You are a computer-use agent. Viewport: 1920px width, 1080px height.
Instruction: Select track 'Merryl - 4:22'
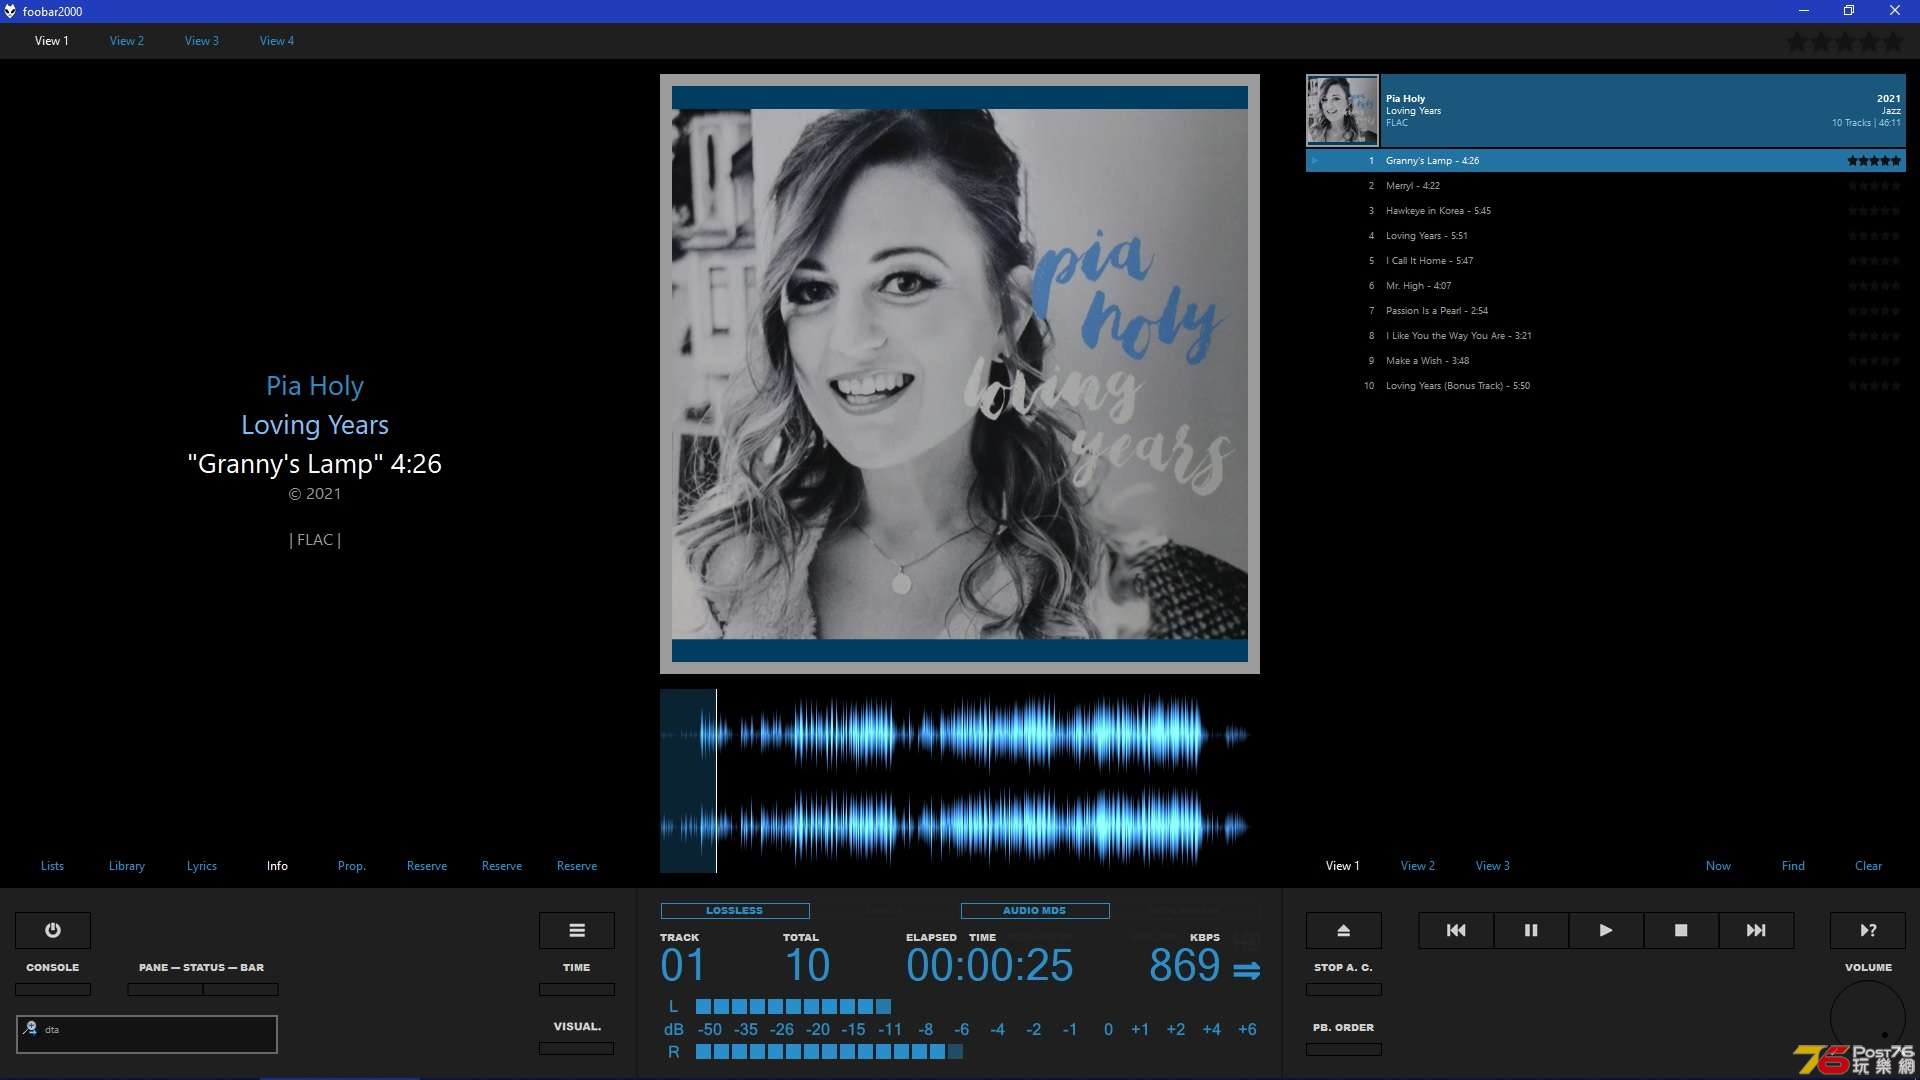[1606, 186]
